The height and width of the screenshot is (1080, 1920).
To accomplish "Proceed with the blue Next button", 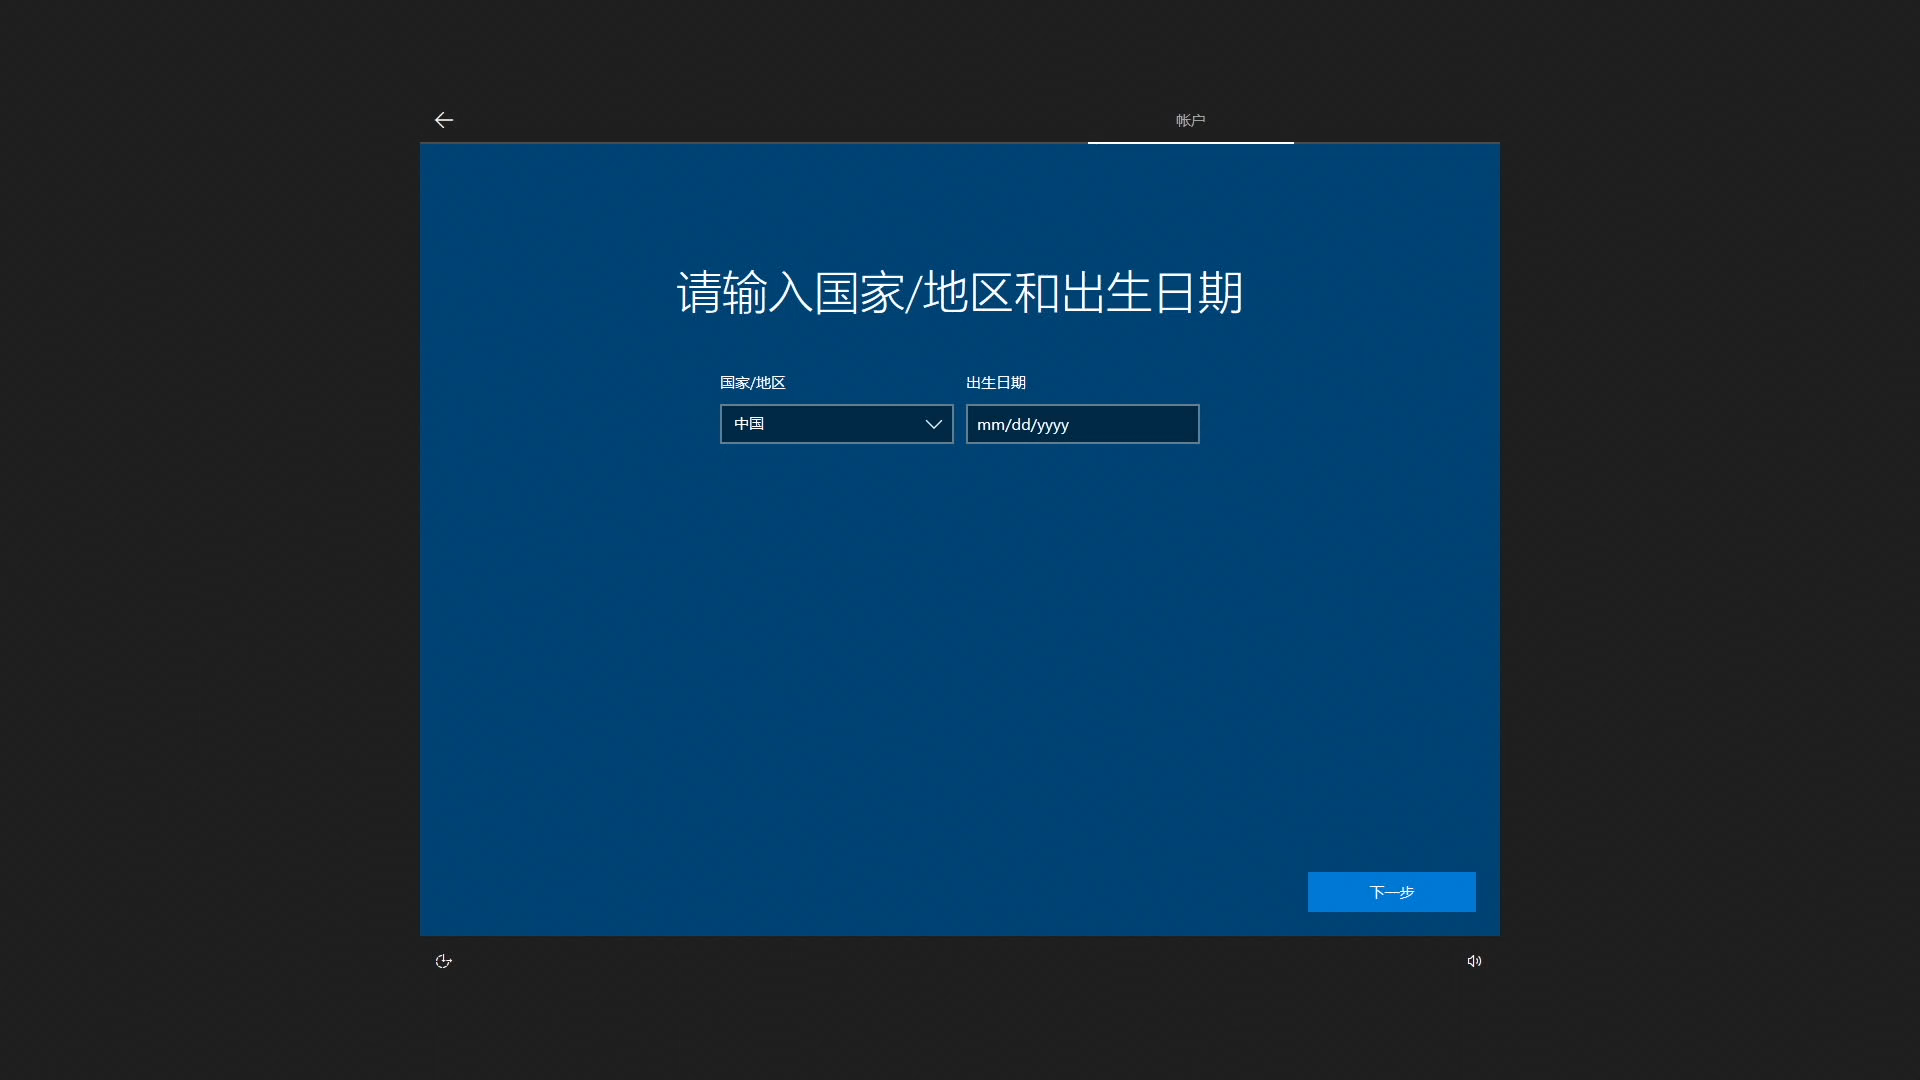I will click(1391, 892).
